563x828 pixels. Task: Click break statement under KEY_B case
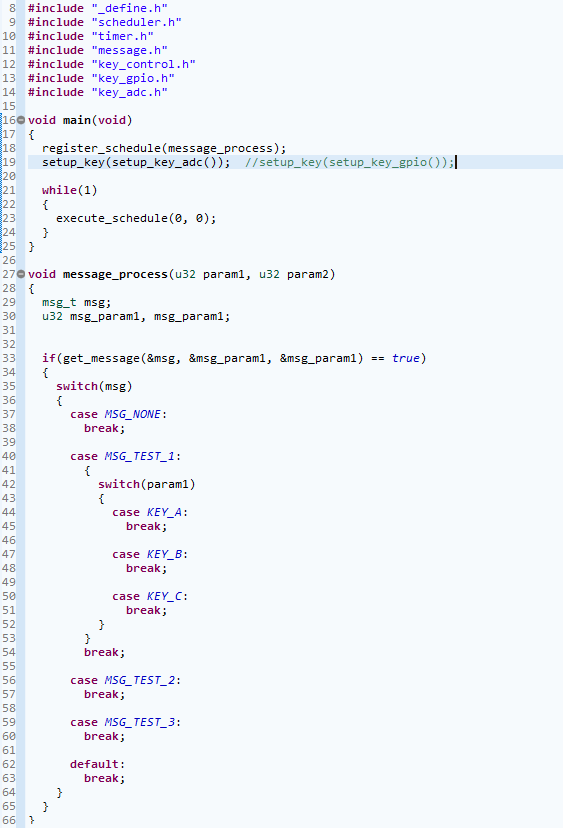click(x=146, y=568)
